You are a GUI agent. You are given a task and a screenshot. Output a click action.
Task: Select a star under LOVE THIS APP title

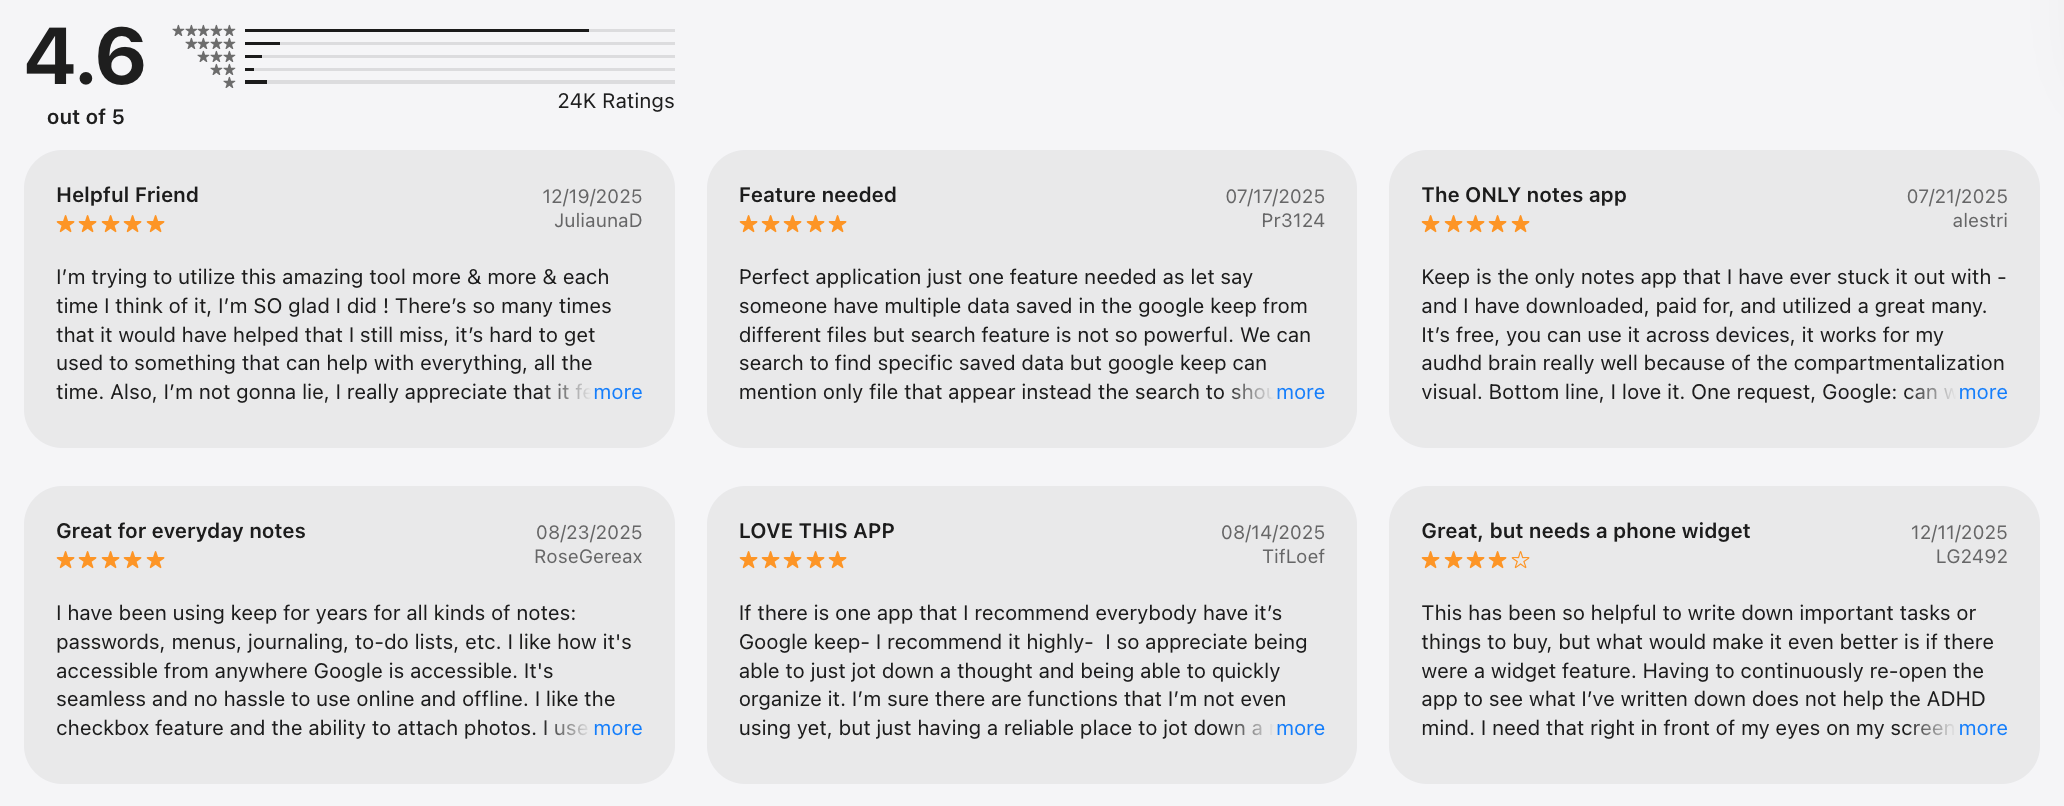point(792,560)
